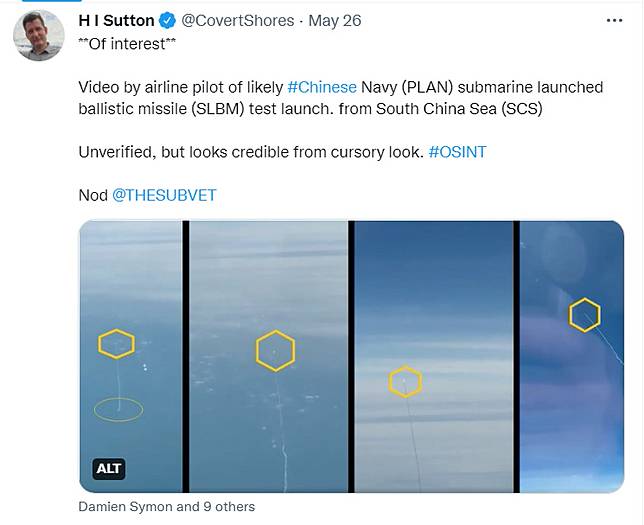Click the yellow oval marker in first image
644x525 pixels.
pos(118,408)
